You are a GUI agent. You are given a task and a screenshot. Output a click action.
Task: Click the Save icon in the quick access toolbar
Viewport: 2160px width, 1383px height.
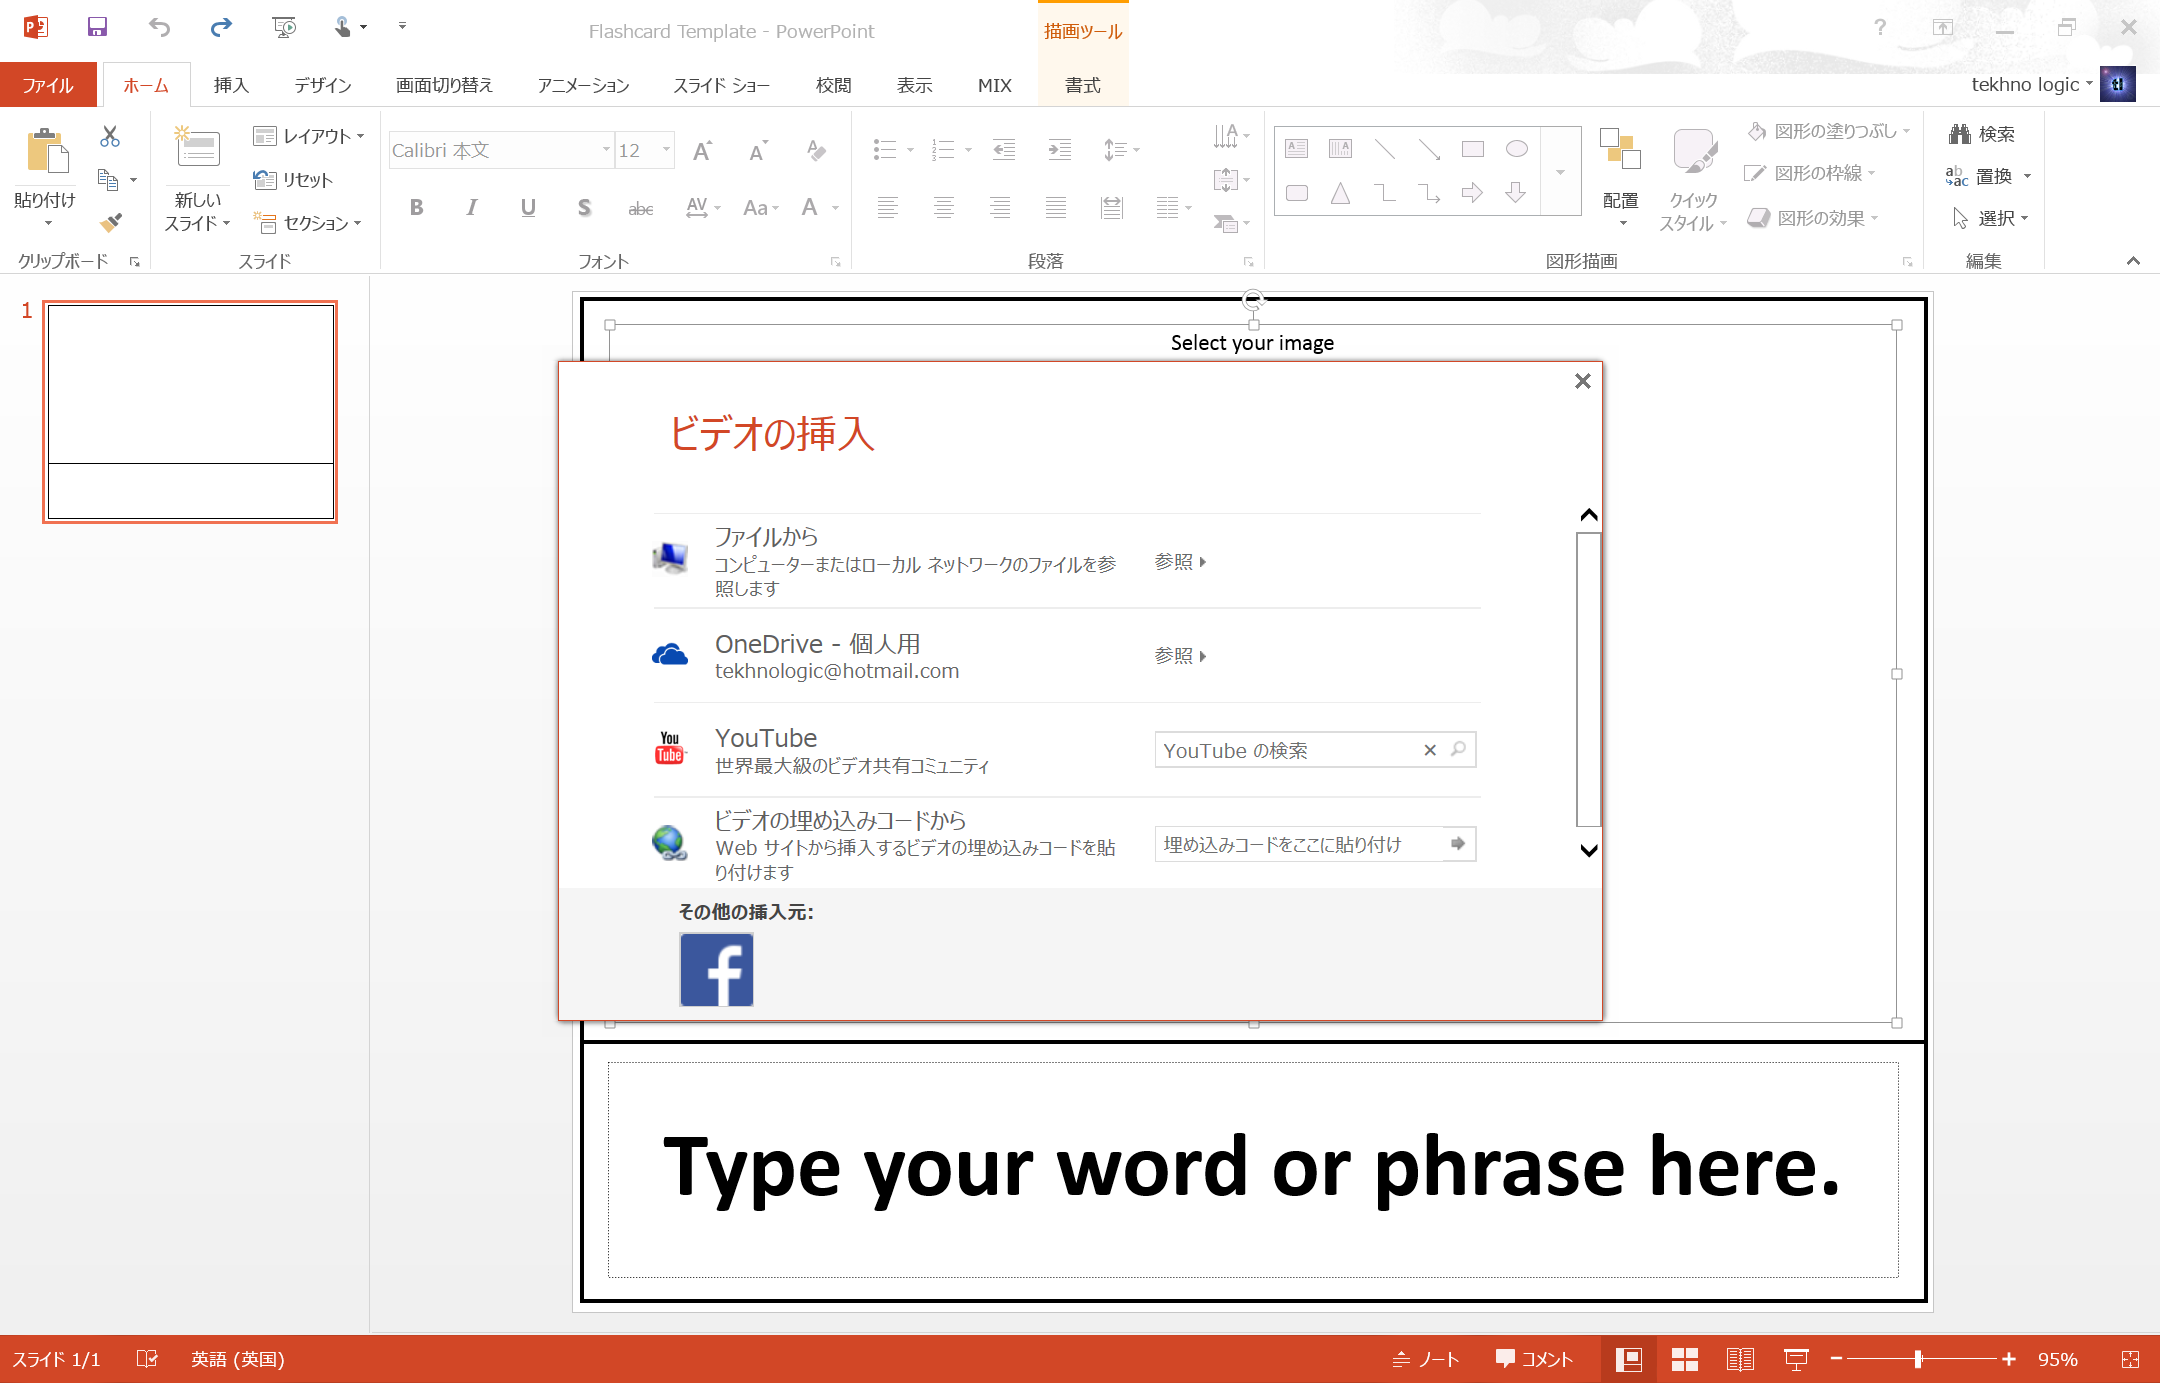(97, 27)
